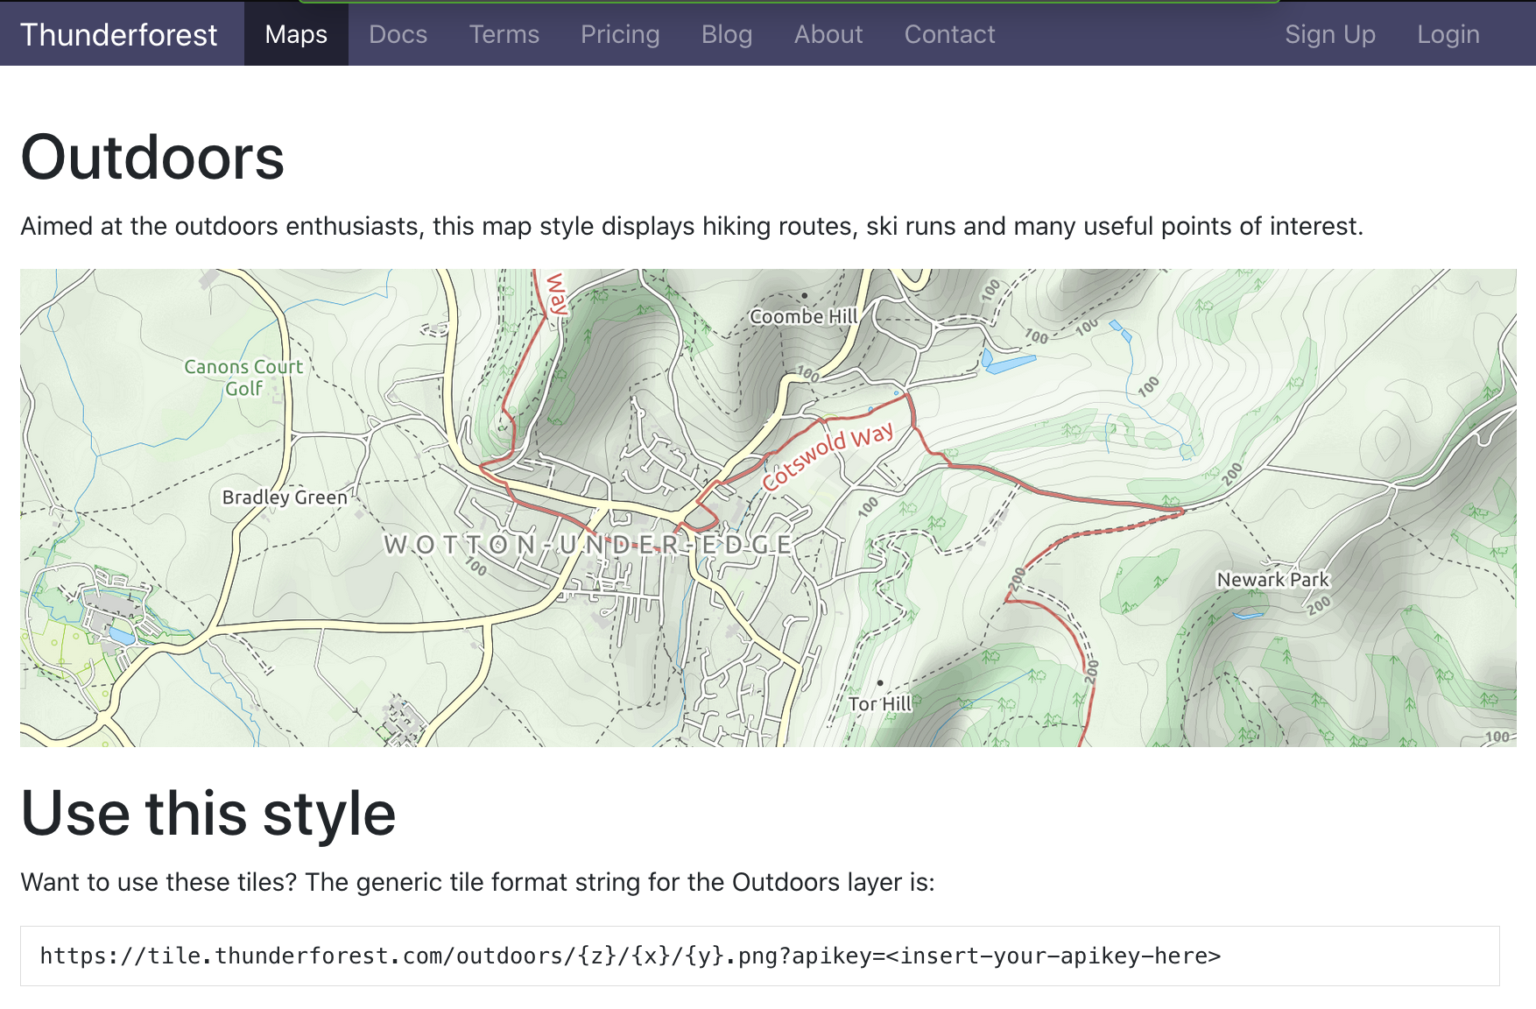
Task: Click the Thunderforest logo
Action: point(119,34)
